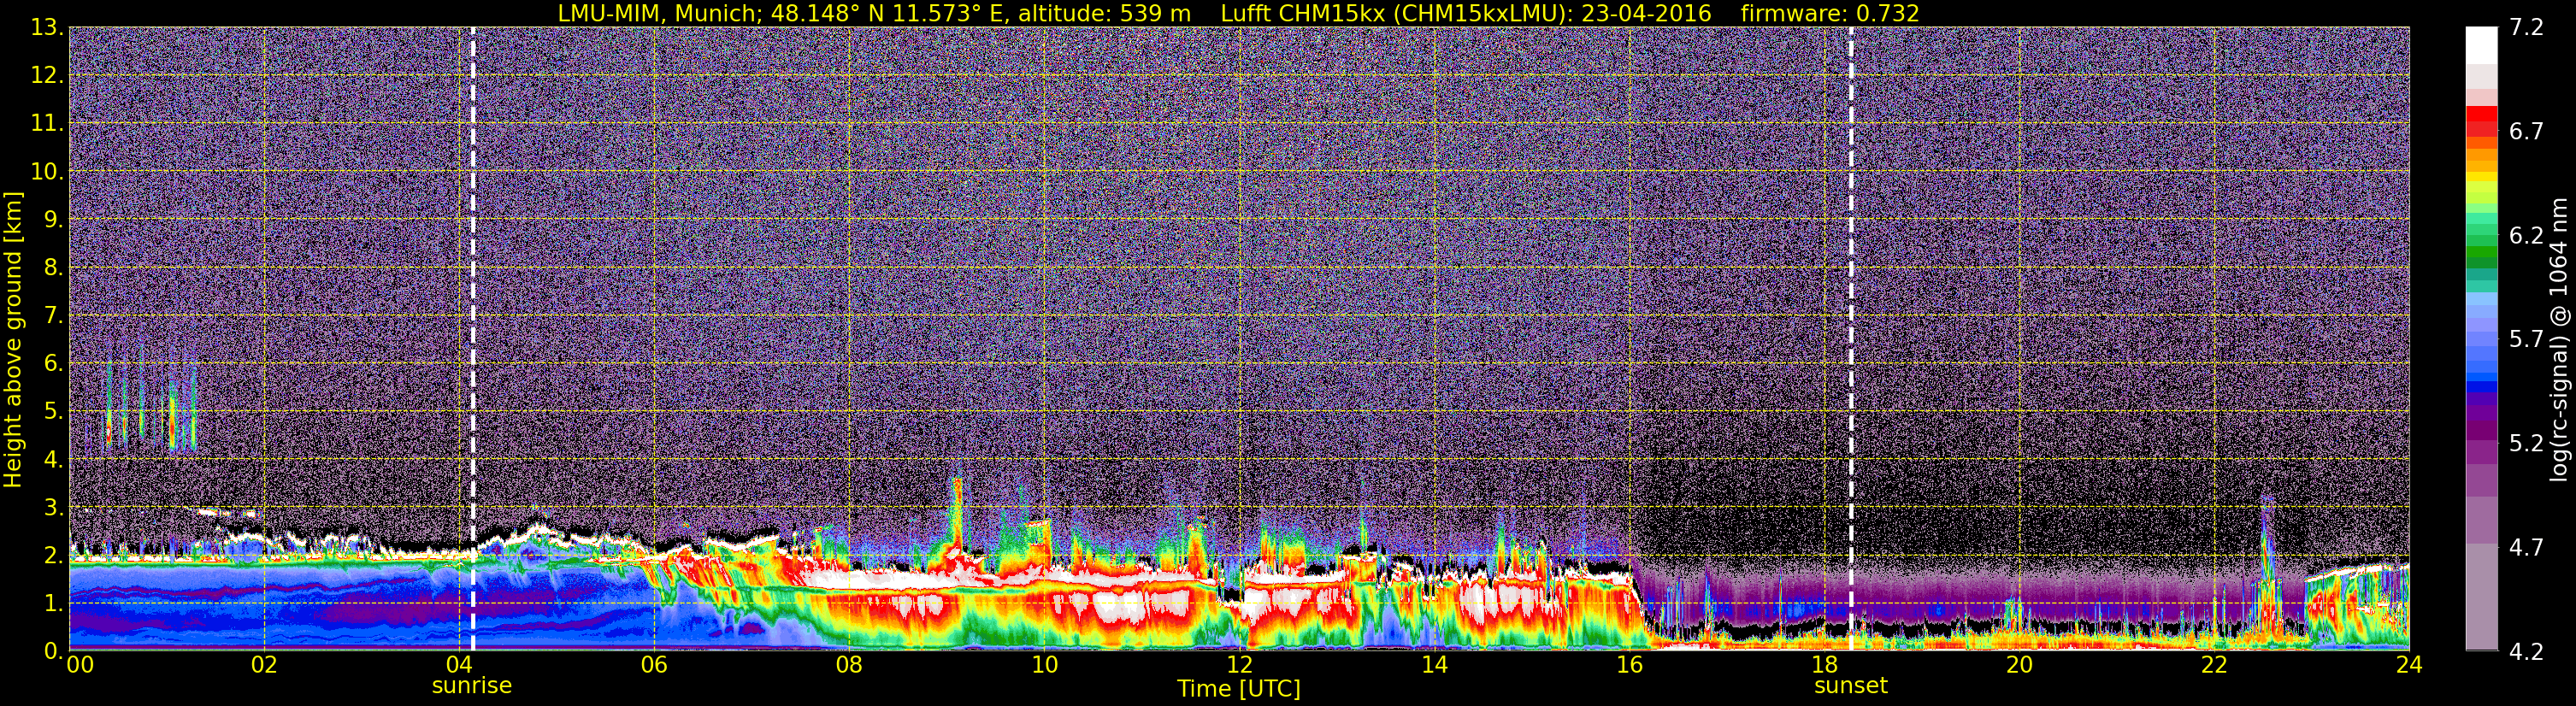Click the height axis tick label '6.'
2576x706 pixels.
(53, 364)
